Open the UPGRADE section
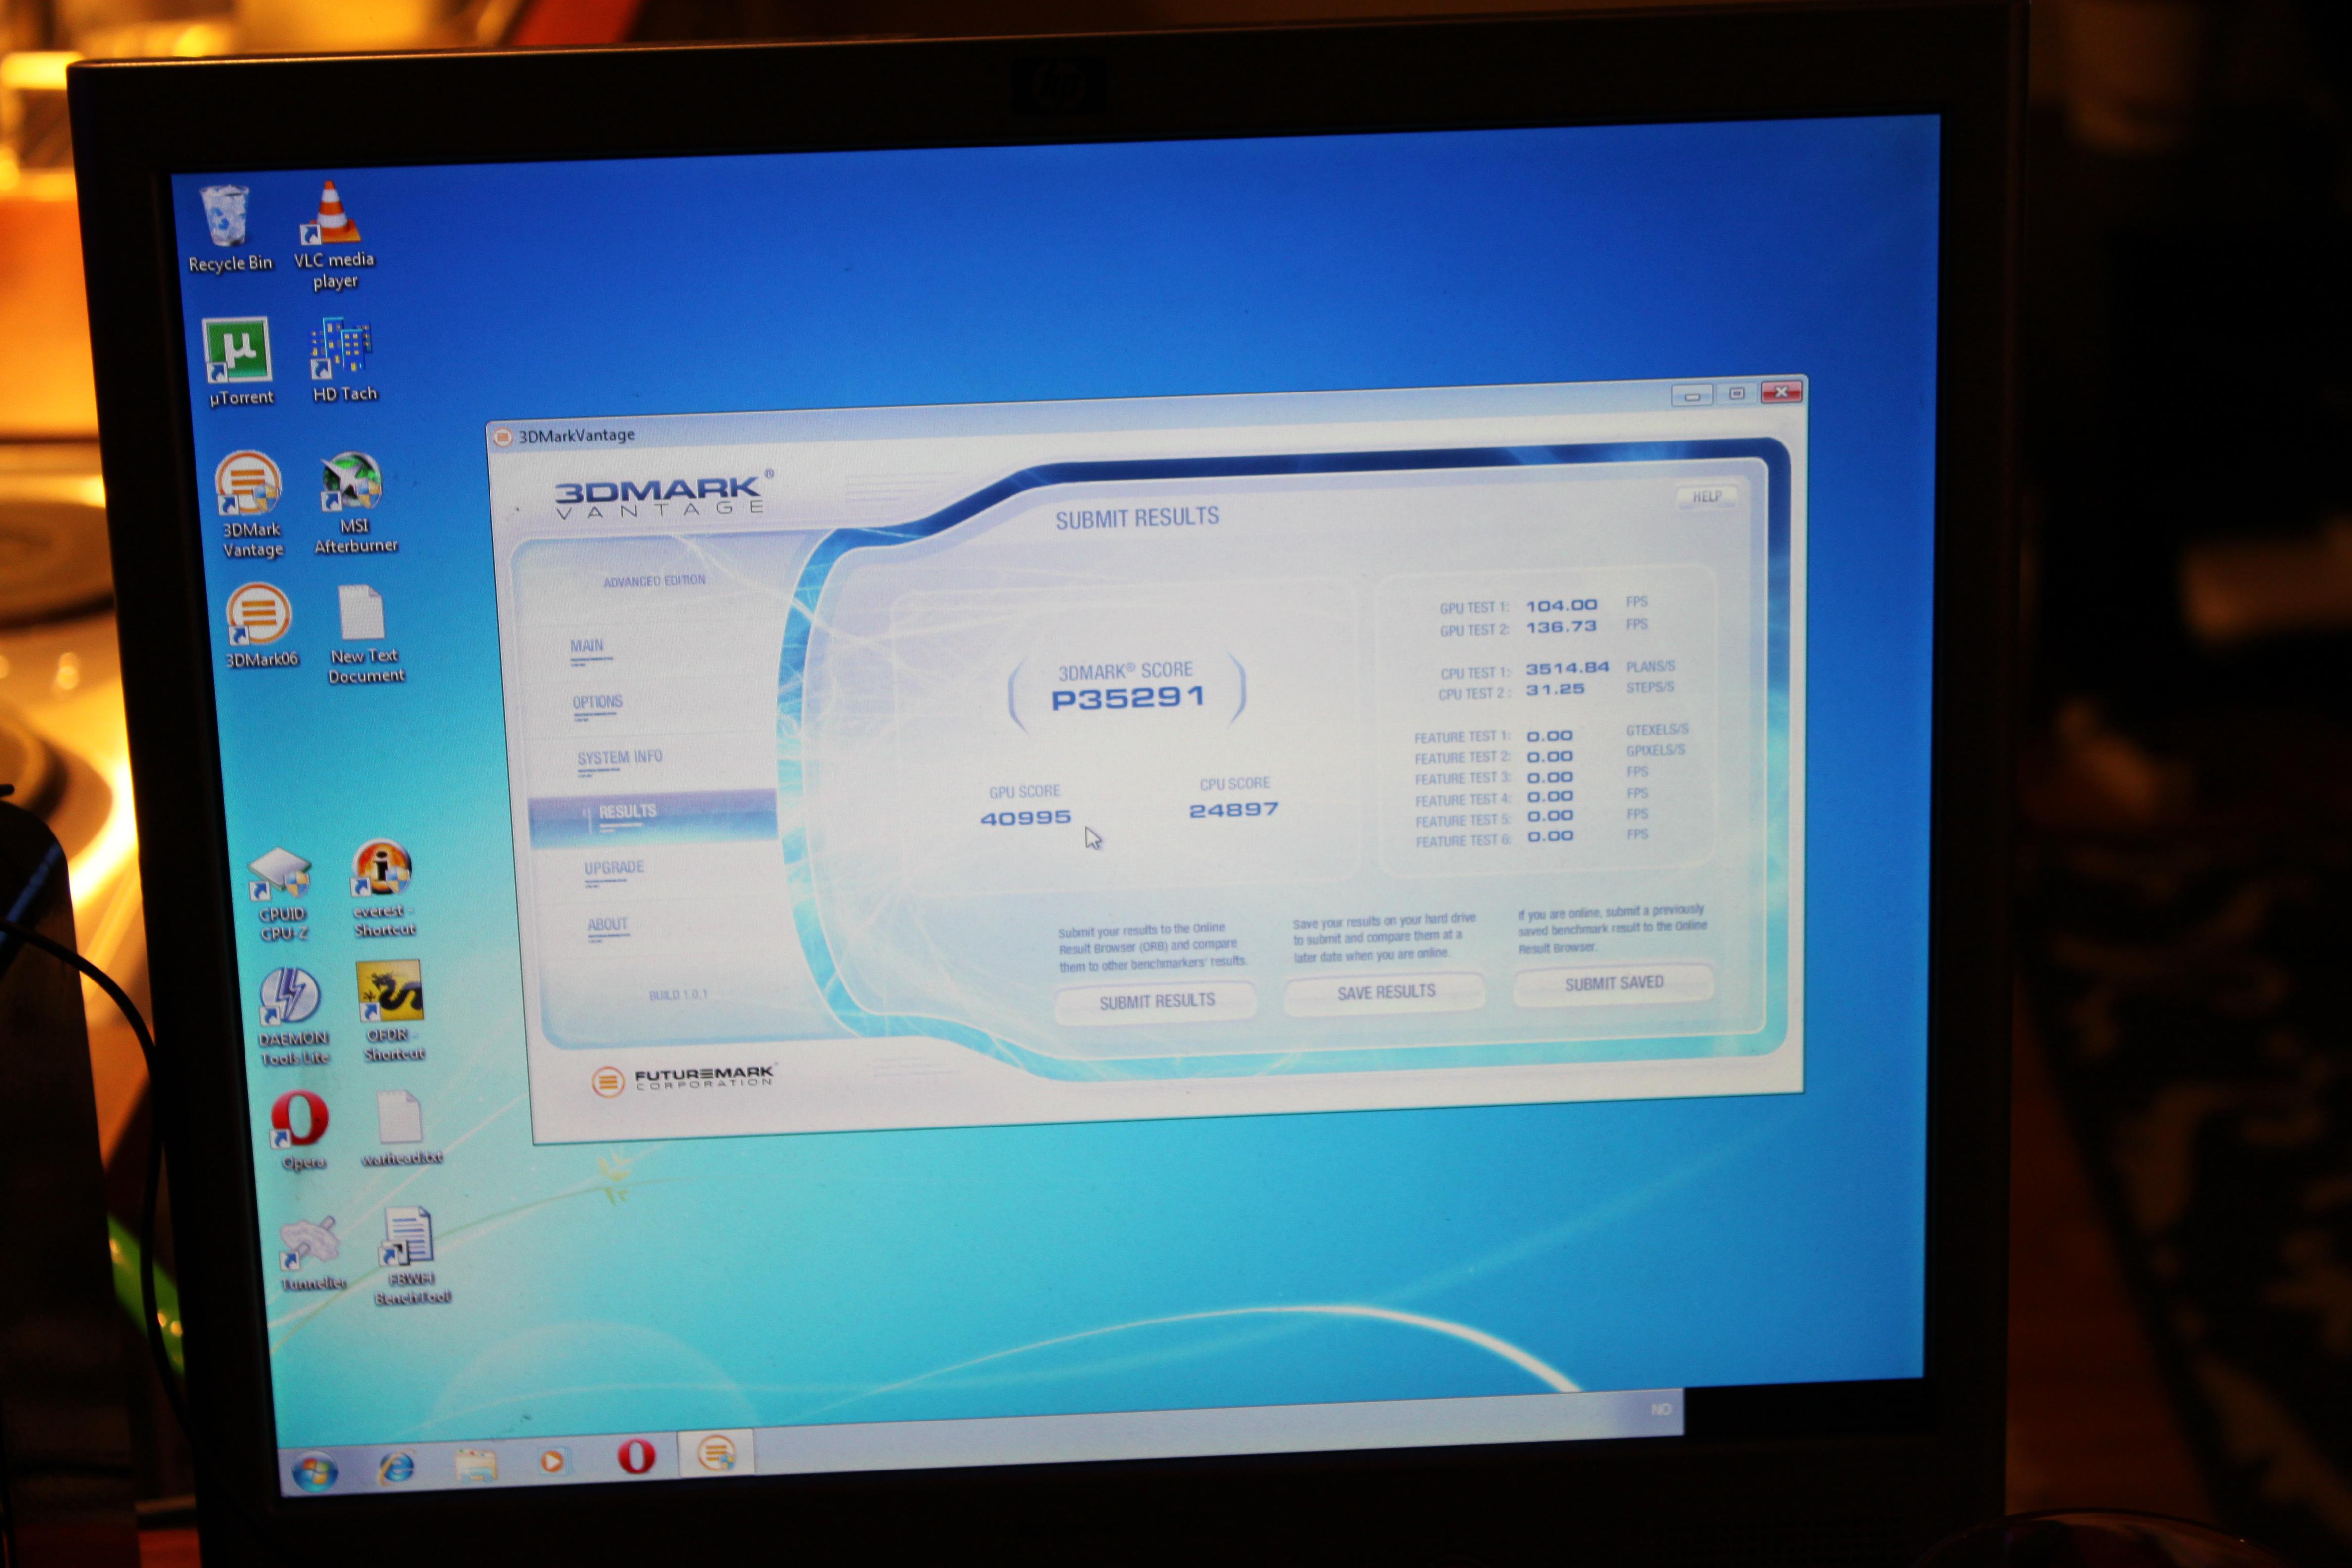2352x1568 pixels. pyautogui.click(x=614, y=867)
